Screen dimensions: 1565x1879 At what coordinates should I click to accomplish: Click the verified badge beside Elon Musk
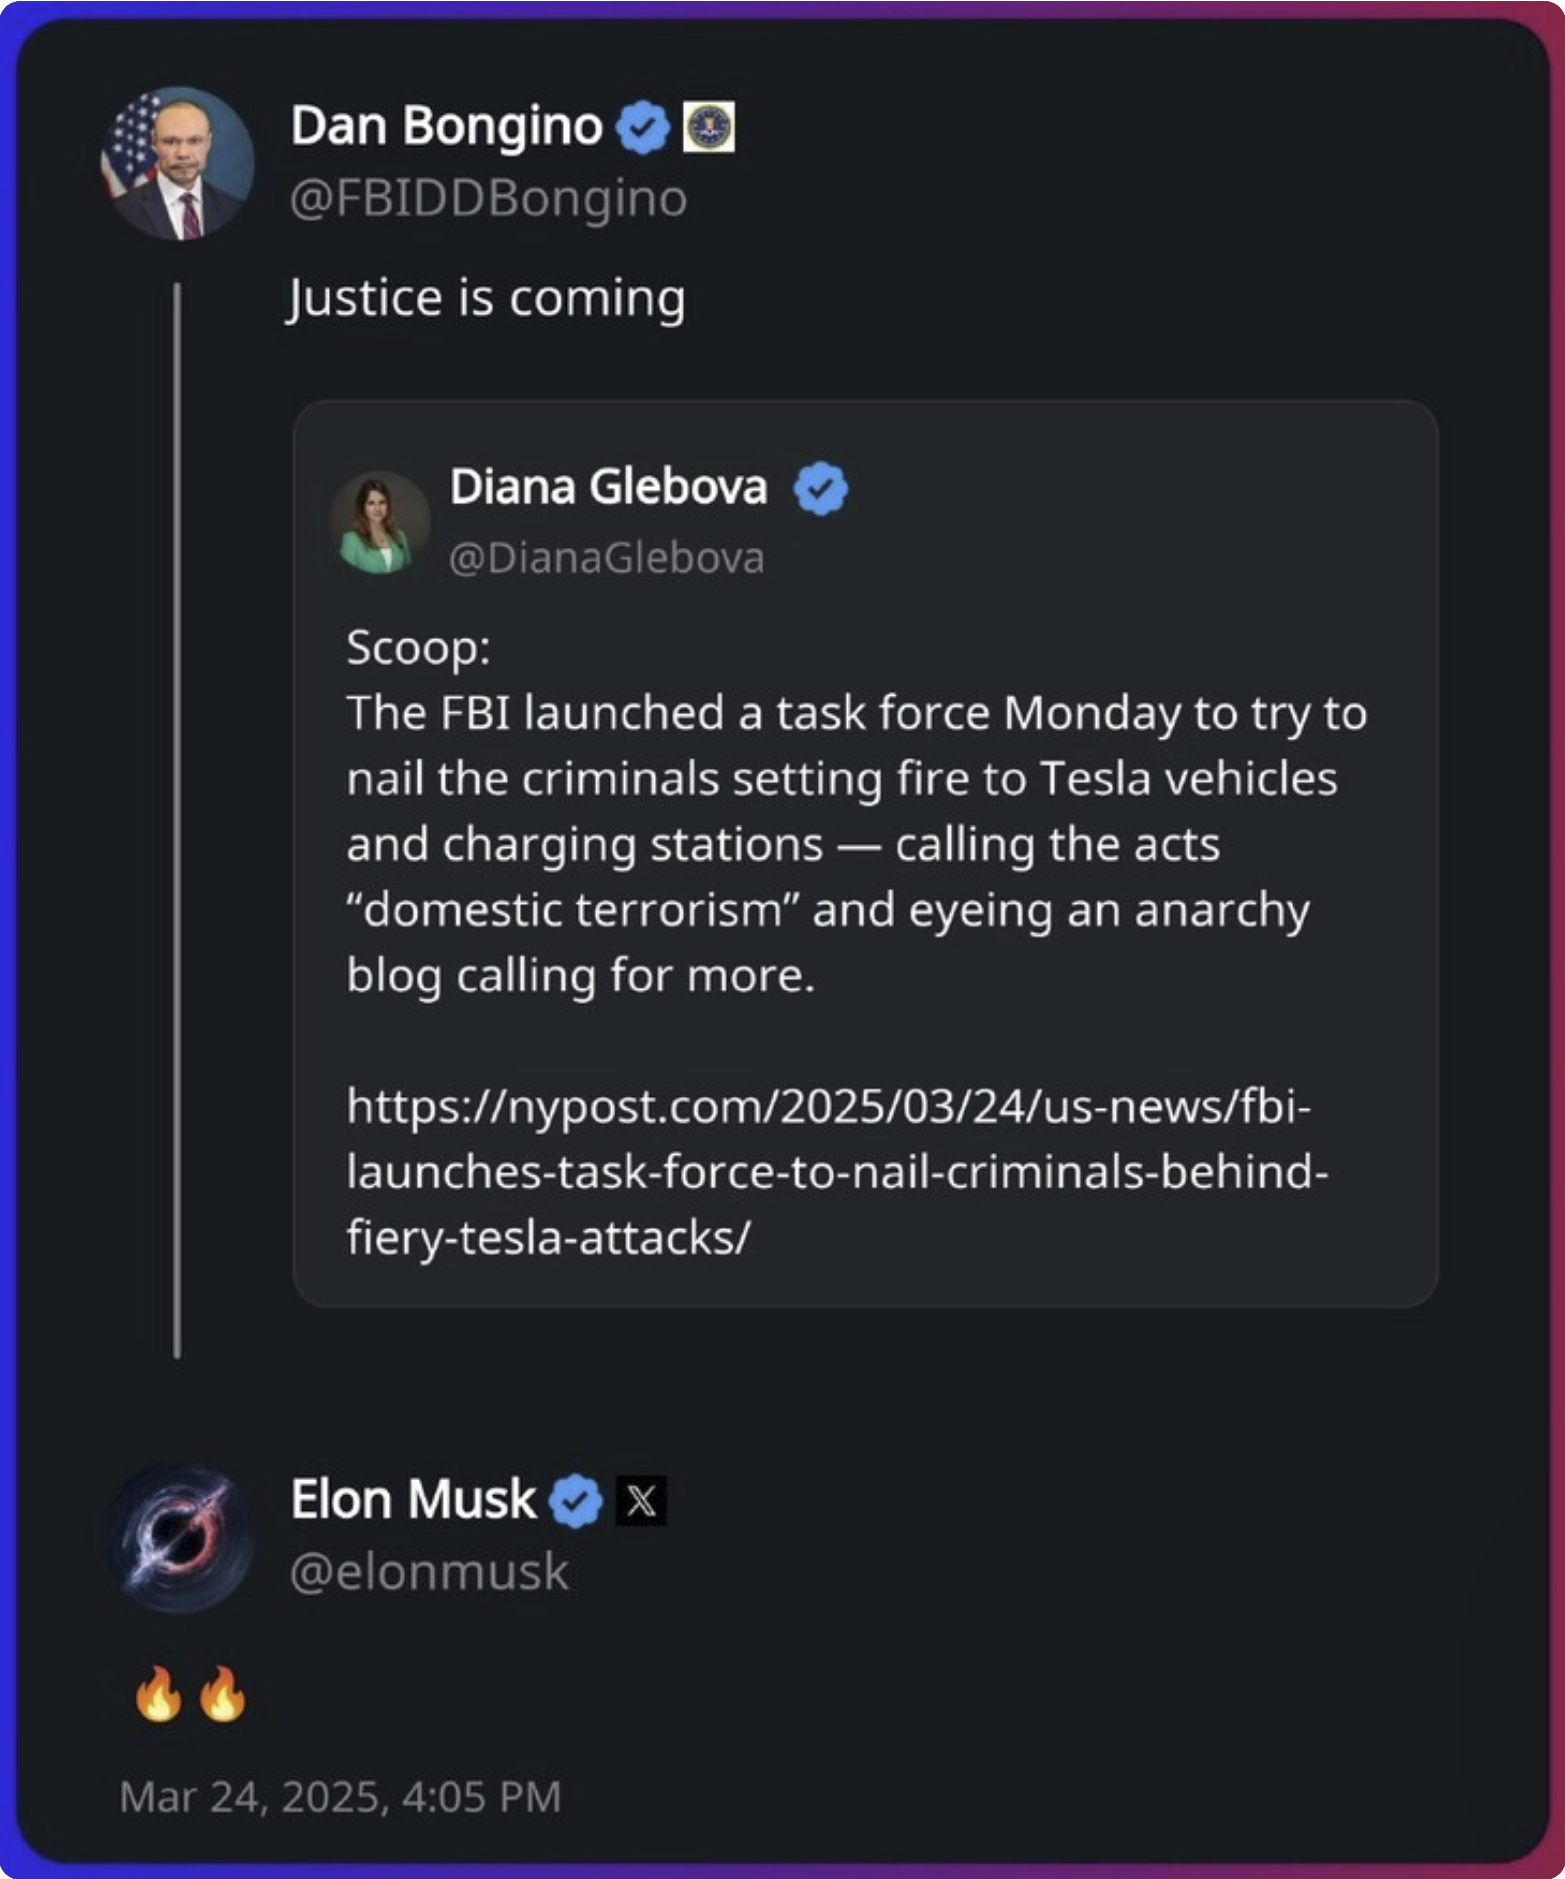click(x=576, y=1500)
